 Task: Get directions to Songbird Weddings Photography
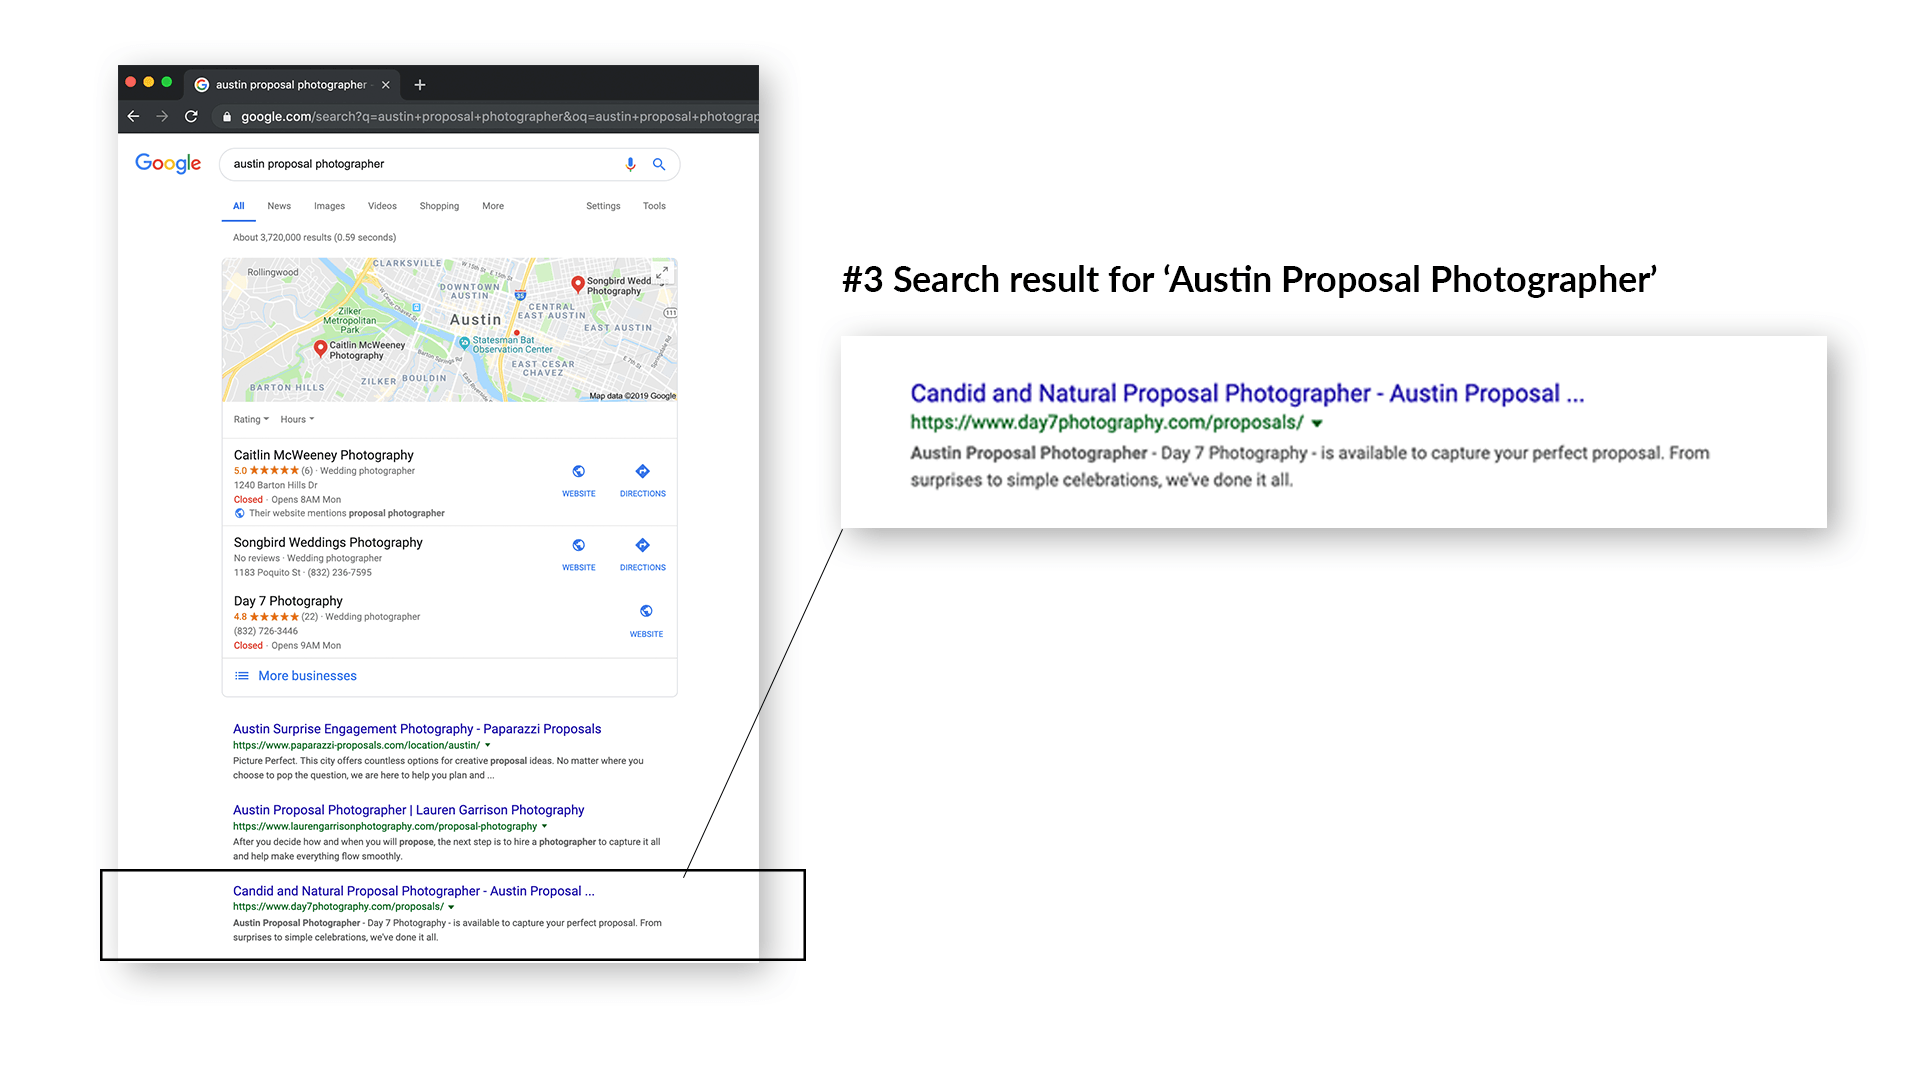(x=643, y=546)
